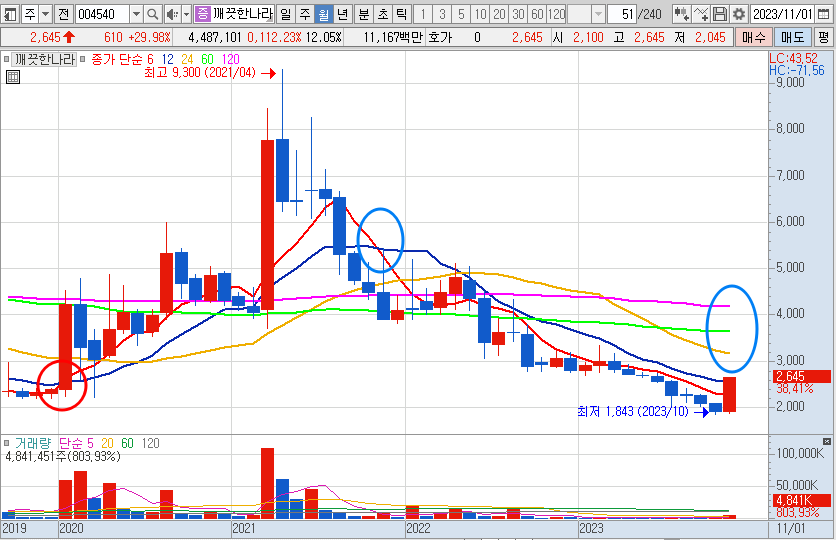Click the HC:-71.56 indicator text
836x540 pixels.
pyautogui.click(x=797, y=70)
